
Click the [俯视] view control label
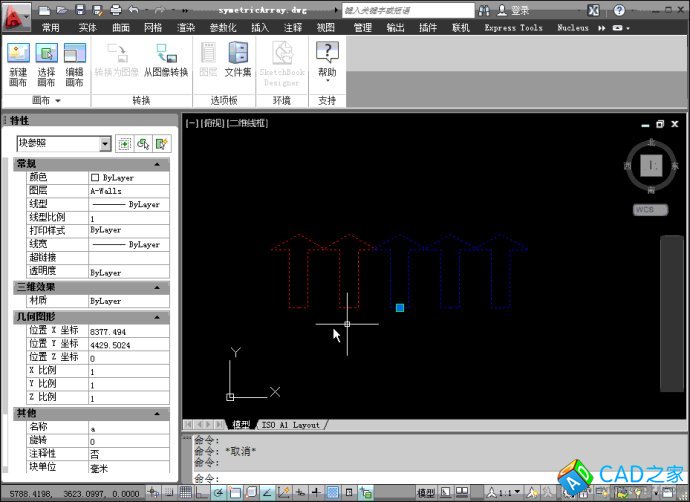[x=213, y=123]
